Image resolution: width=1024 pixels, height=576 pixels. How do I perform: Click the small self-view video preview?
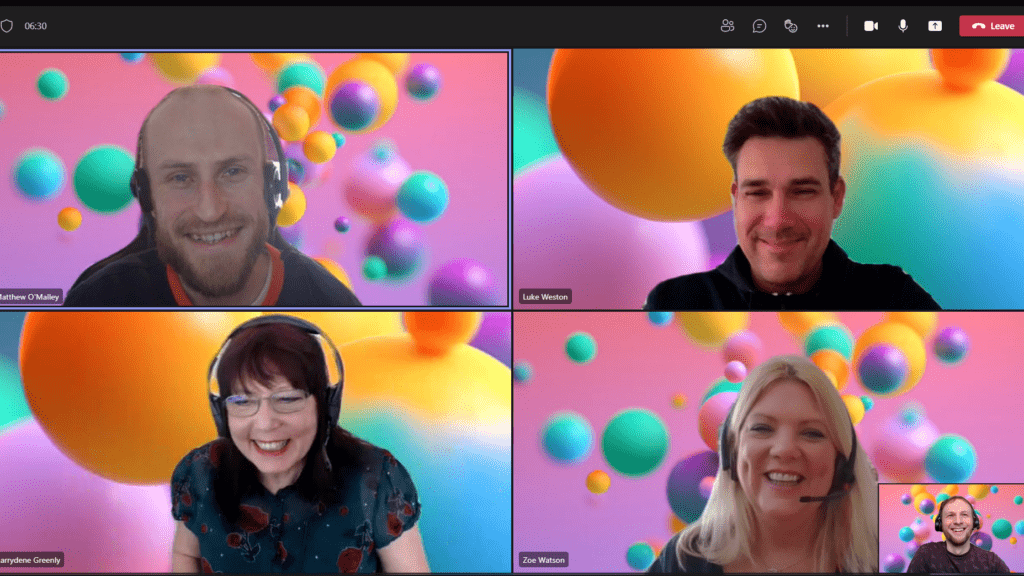coord(950,529)
